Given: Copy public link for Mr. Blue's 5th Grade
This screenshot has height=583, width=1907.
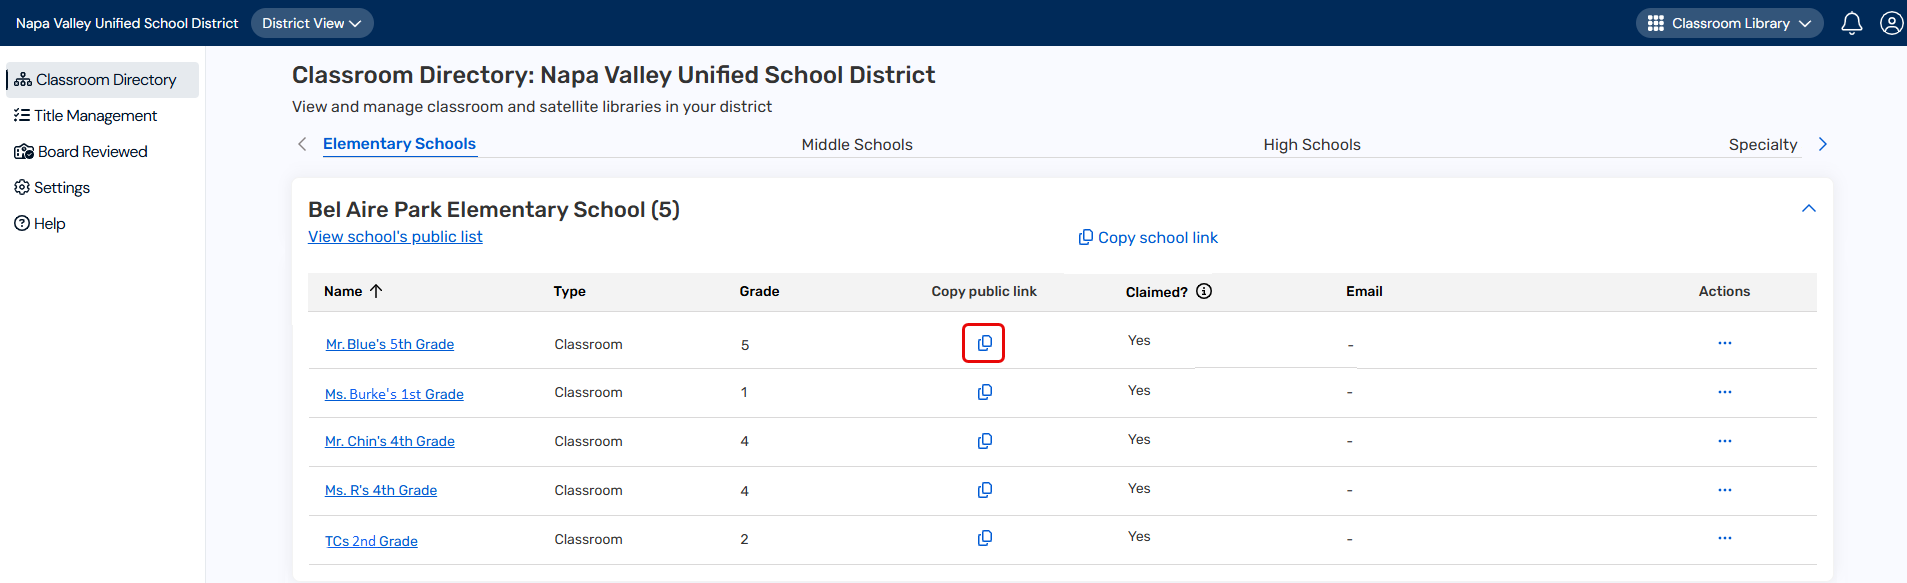Looking at the screenshot, I should point(984,343).
